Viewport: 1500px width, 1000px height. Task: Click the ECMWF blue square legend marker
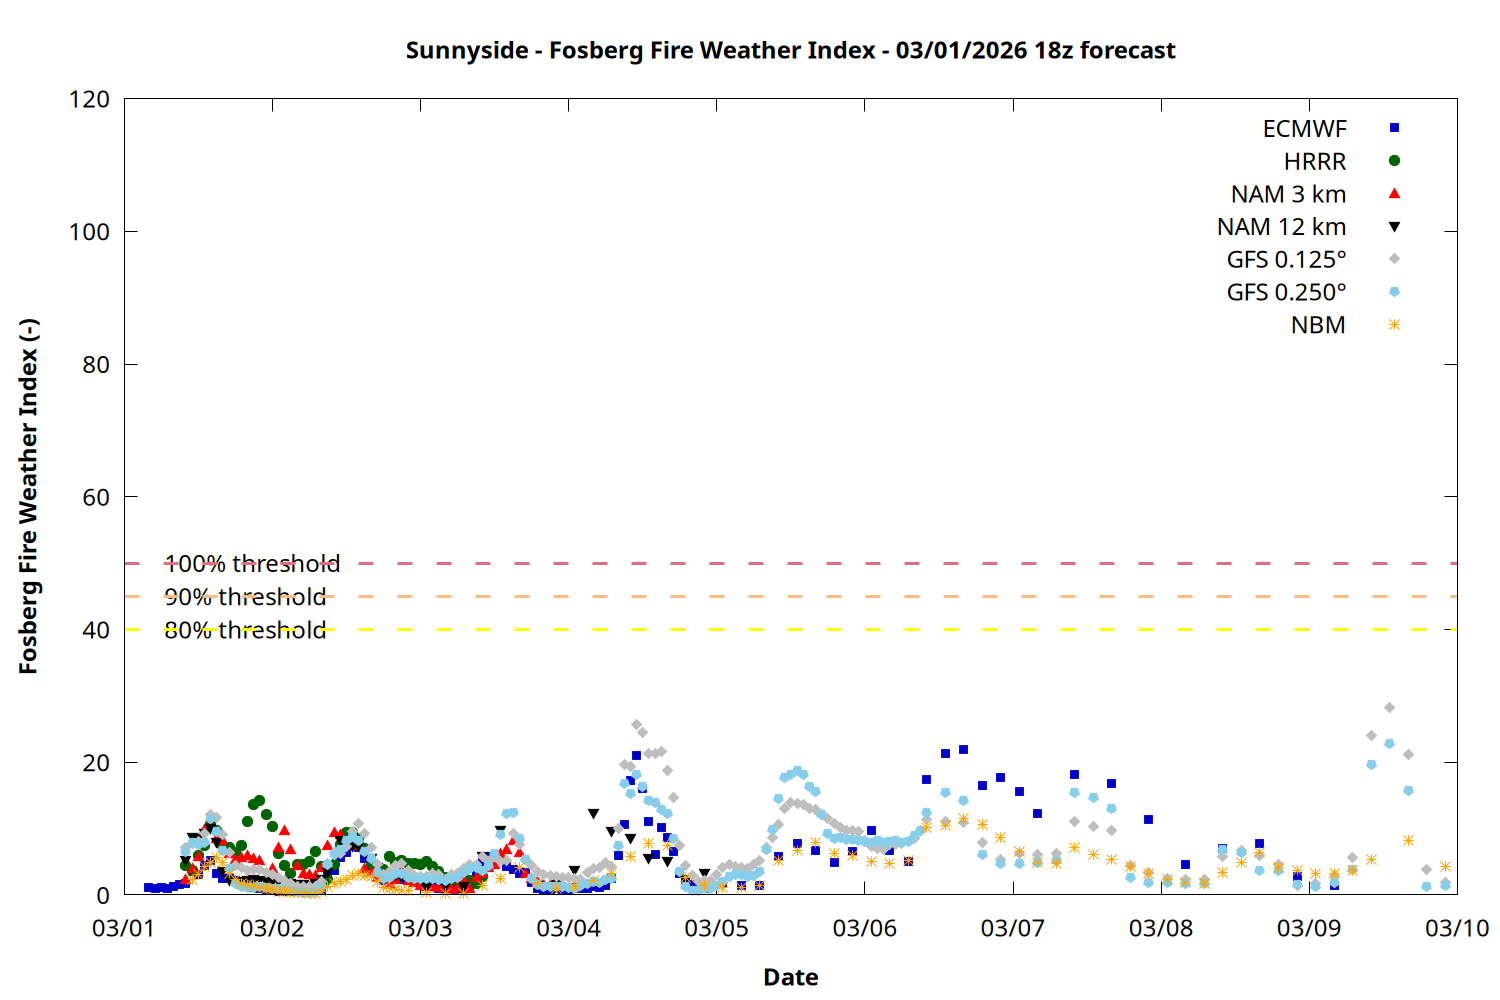[x=1394, y=128]
